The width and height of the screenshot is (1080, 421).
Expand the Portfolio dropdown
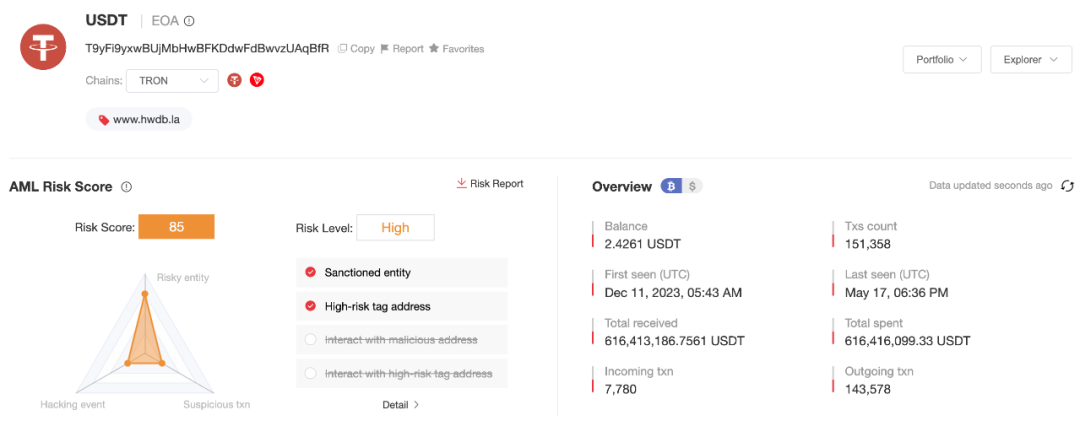pyautogui.click(x=941, y=60)
